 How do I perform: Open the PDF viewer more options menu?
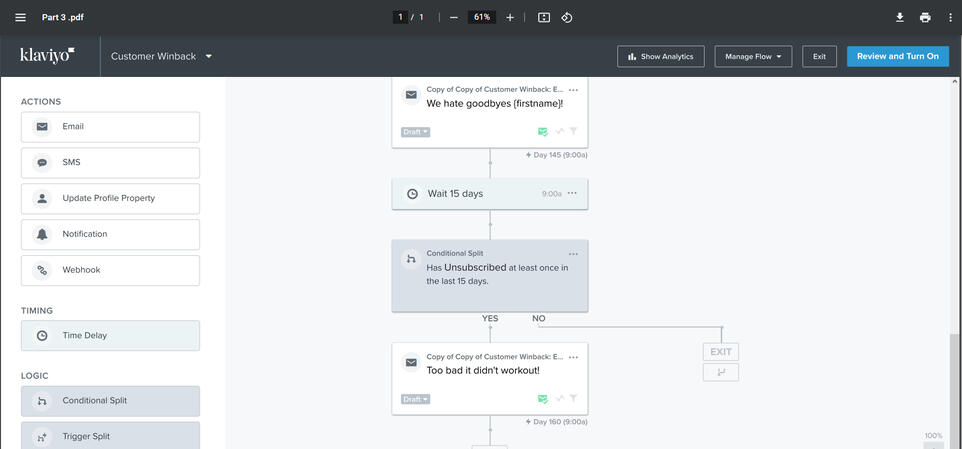pos(949,17)
